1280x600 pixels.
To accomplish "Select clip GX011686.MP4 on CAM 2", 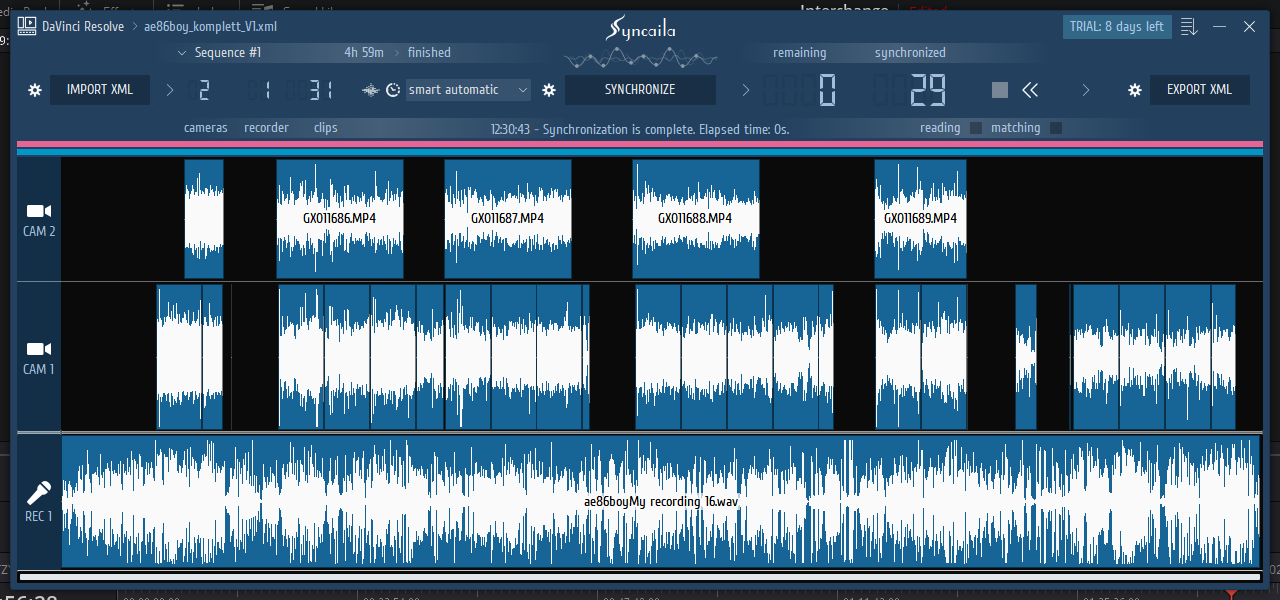I will point(340,218).
